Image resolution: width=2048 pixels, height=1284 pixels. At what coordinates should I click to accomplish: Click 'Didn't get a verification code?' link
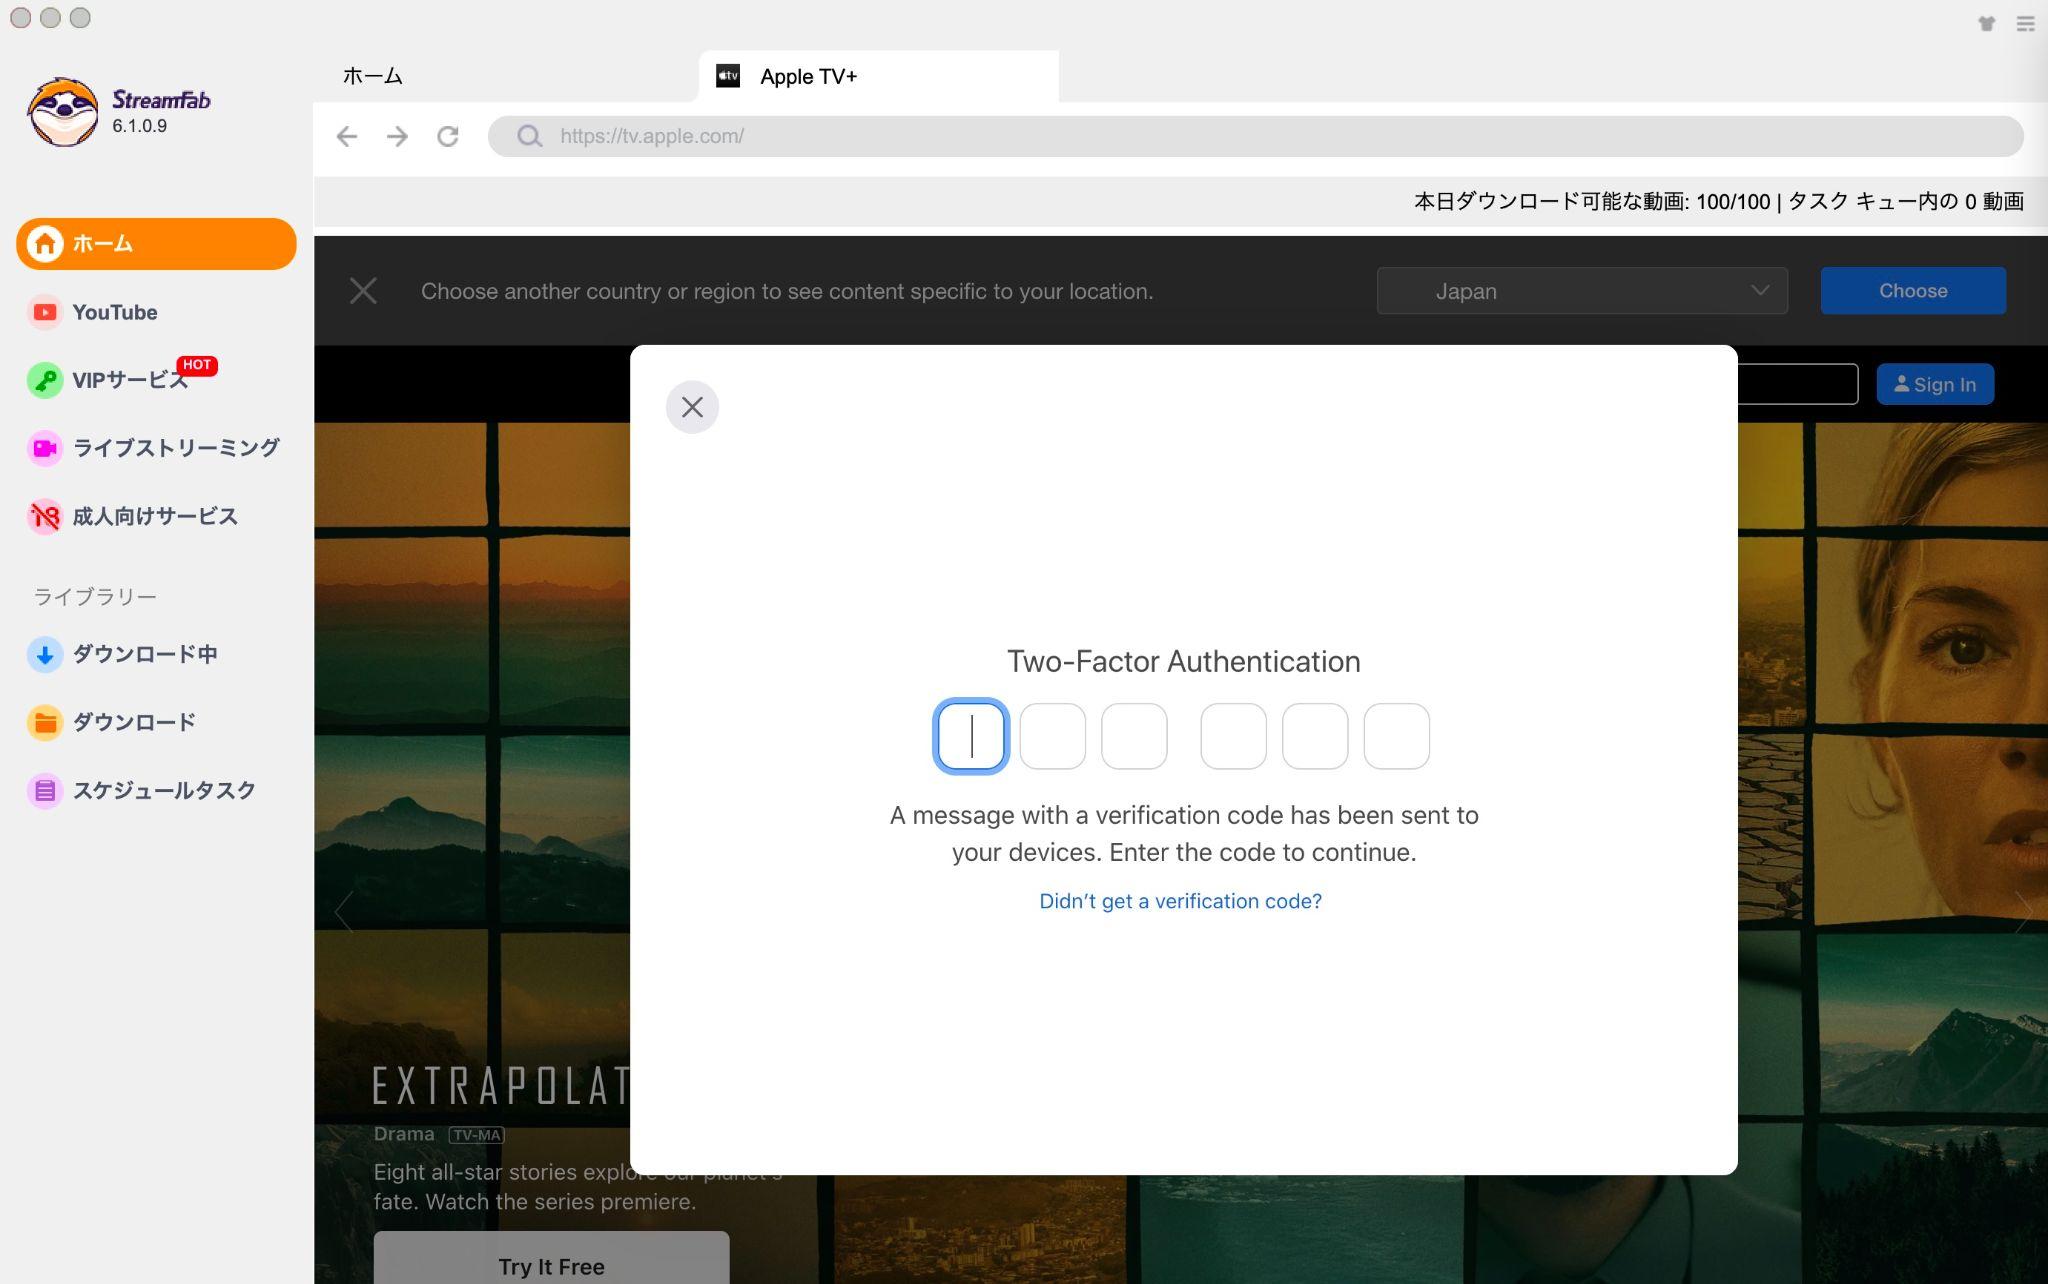(x=1181, y=901)
